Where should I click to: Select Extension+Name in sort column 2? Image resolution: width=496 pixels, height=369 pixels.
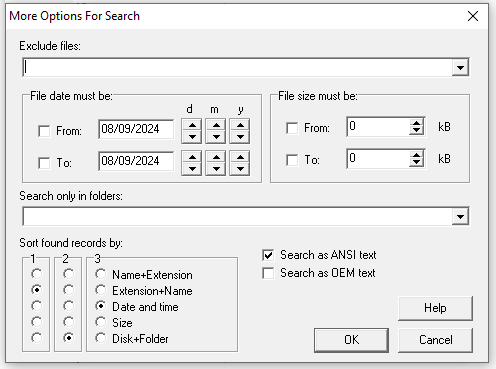(x=69, y=290)
